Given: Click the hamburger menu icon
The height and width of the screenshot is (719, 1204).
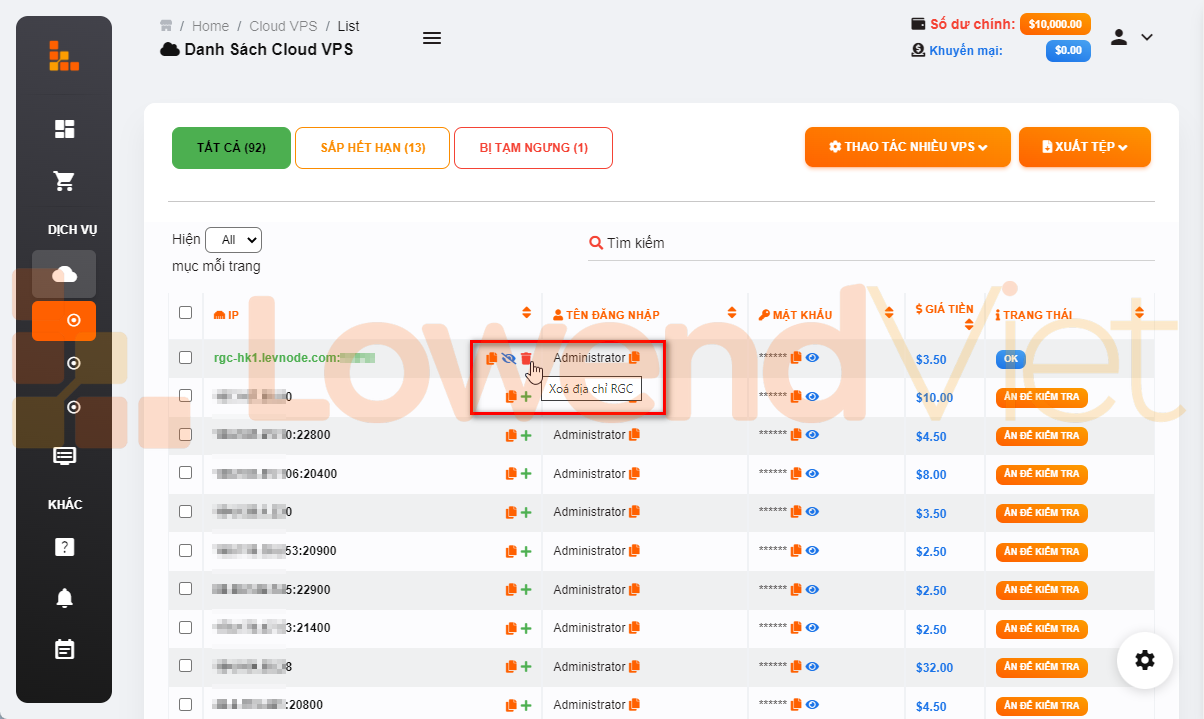Looking at the screenshot, I should 432,38.
